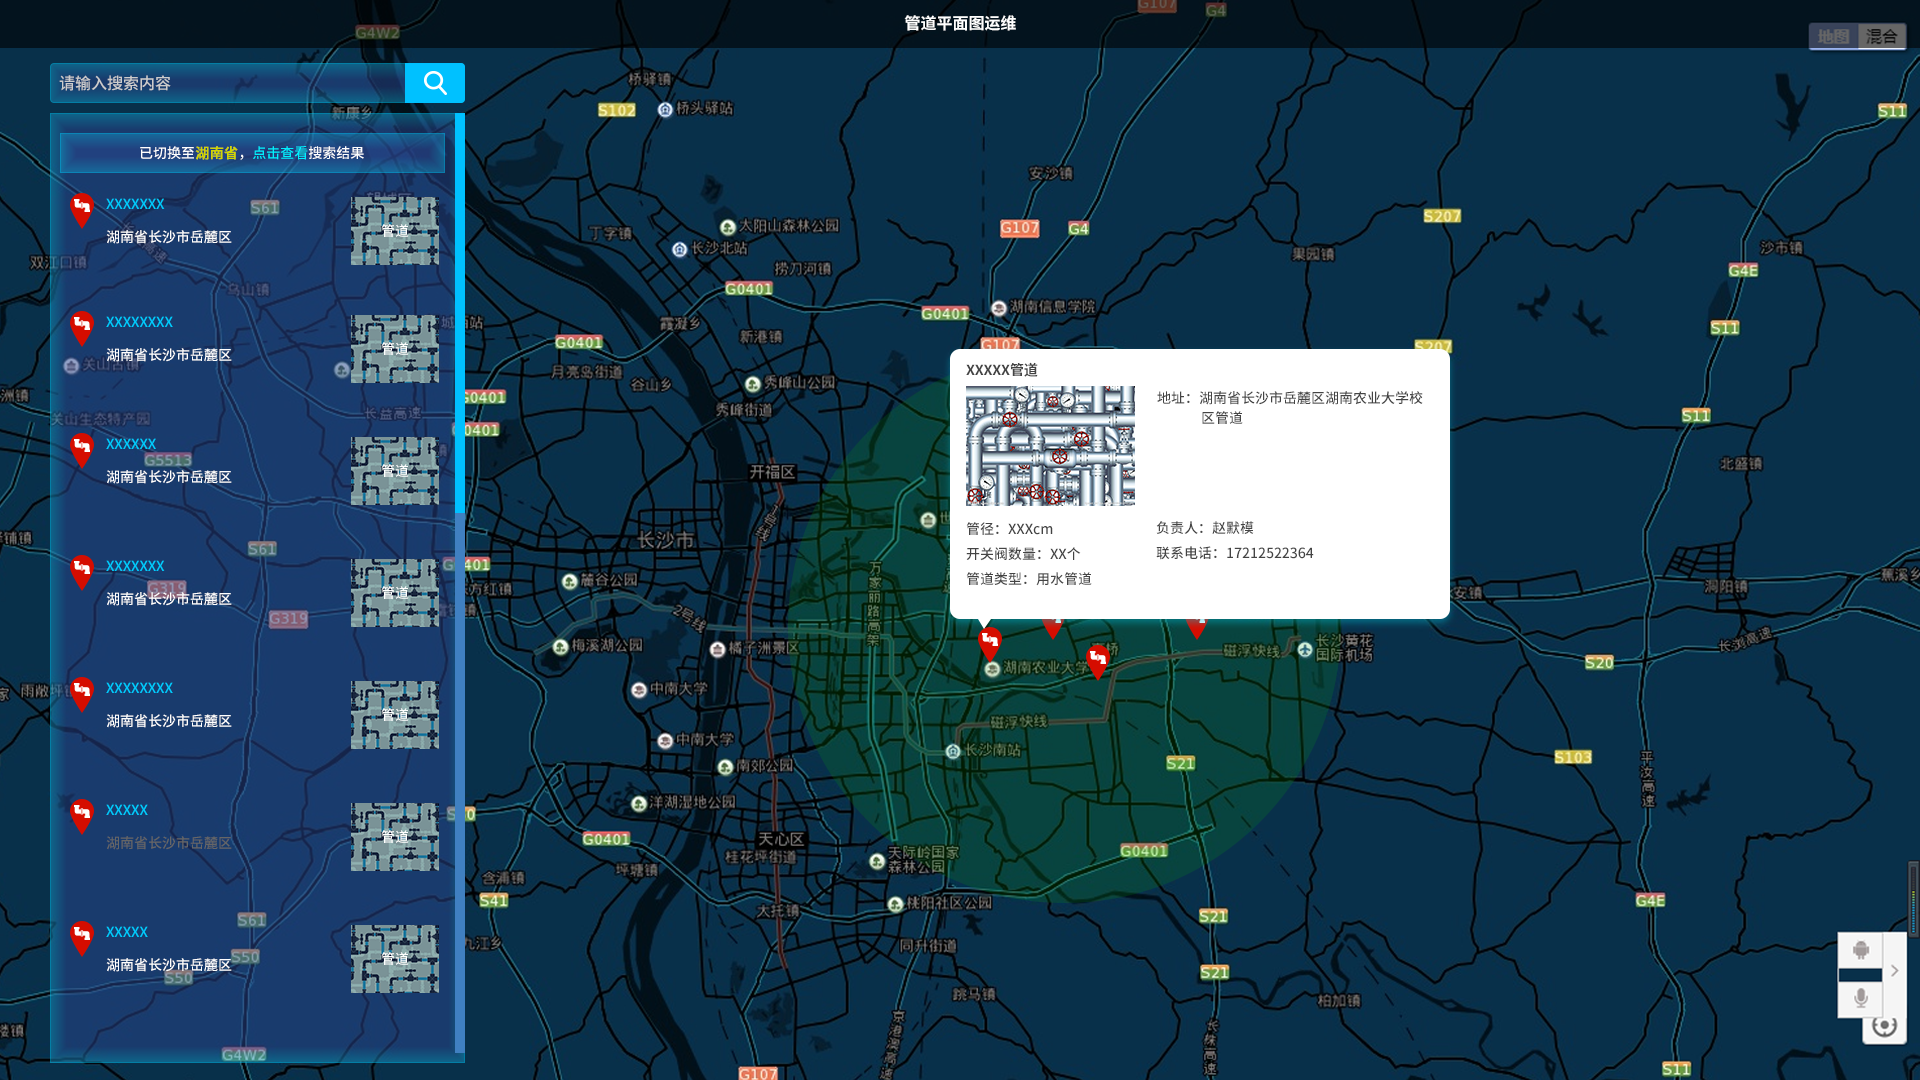
Task: Click the 秀峰山公园 park icon
Action: pos(753,385)
